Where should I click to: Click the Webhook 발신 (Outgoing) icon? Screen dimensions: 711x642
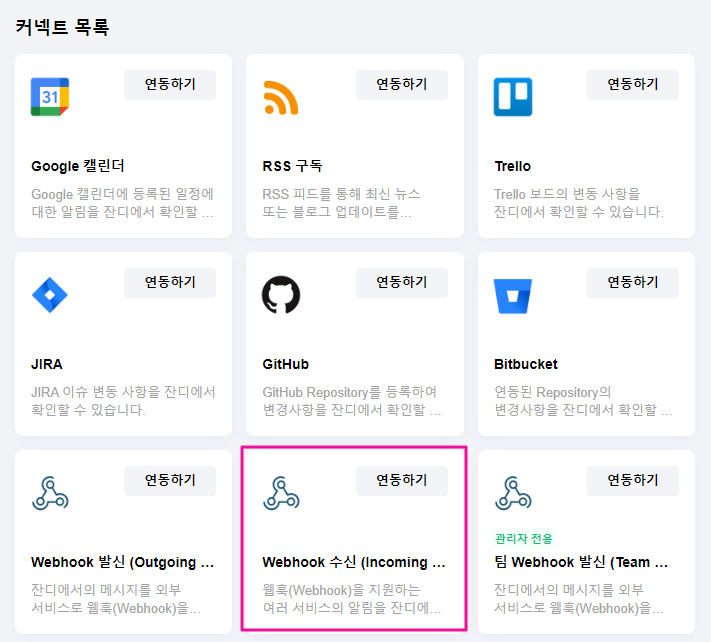tap(50, 493)
